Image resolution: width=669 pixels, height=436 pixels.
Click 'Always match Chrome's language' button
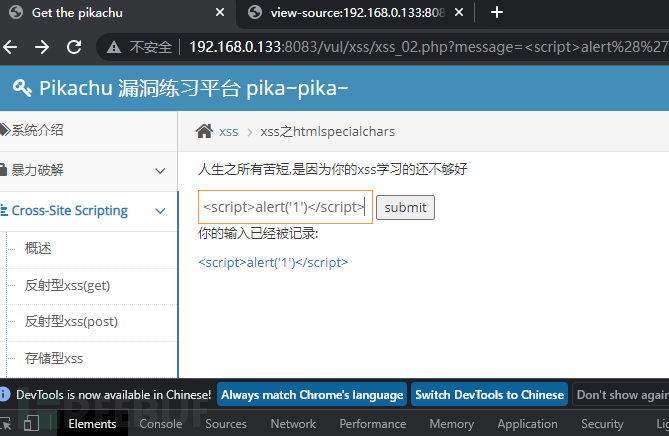312,395
